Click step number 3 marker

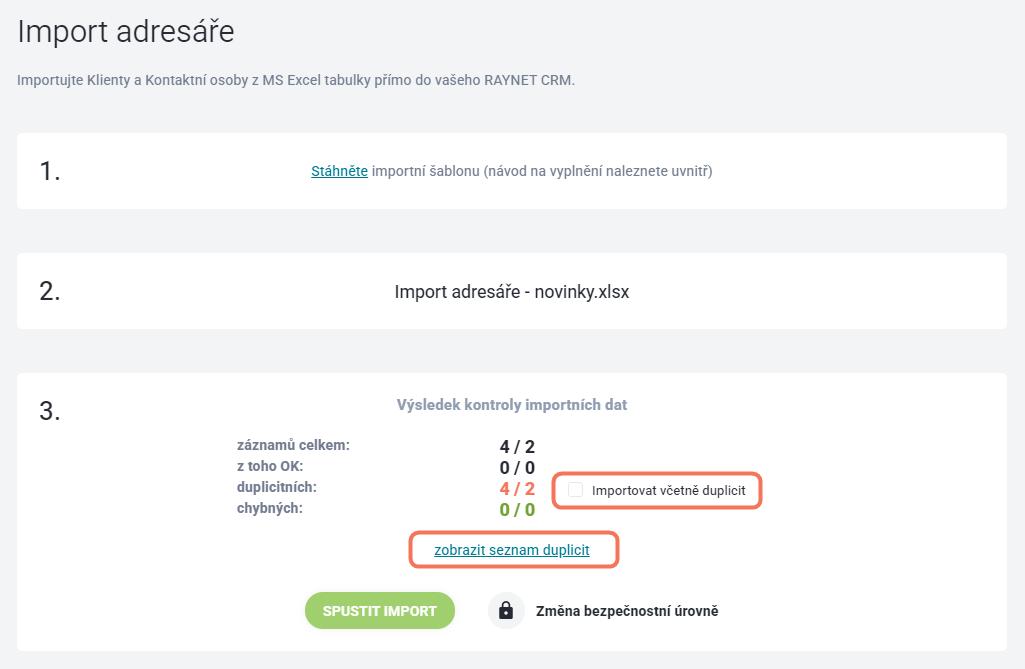click(50, 411)
